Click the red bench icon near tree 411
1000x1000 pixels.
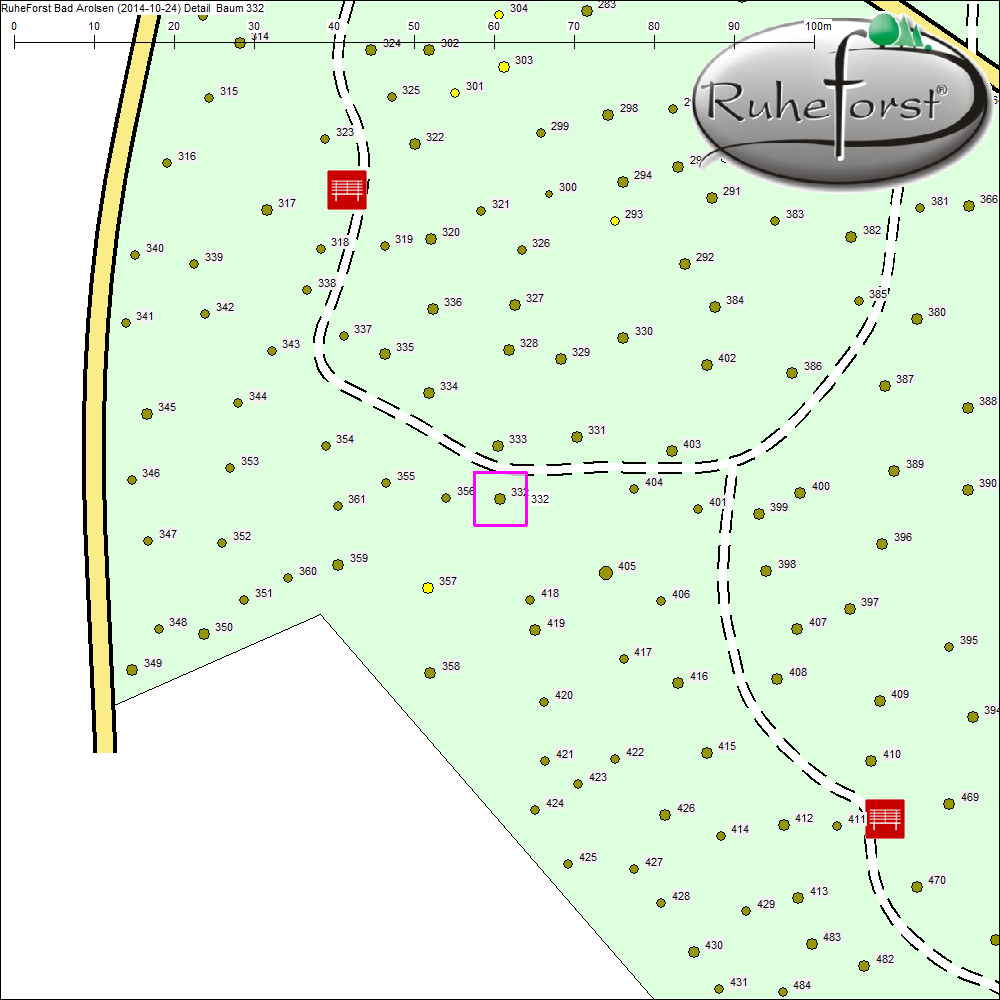pyautogui.click(x=884, y=818)
